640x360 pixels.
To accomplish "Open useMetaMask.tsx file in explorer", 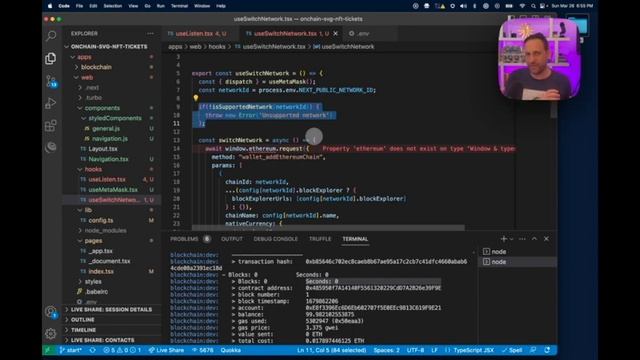I will [113, 190].
